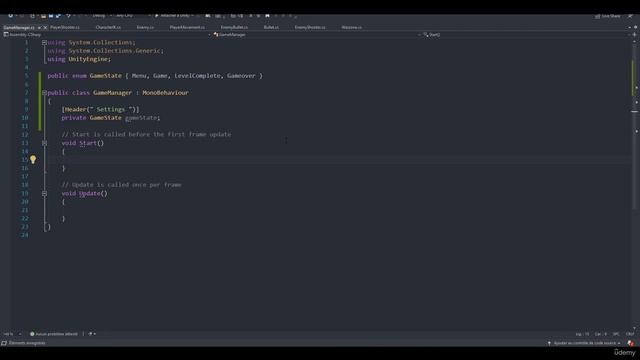Screen dimensions: 640x360
Task: Click the CRLF line ending indicator
Action: pos(630,334)
